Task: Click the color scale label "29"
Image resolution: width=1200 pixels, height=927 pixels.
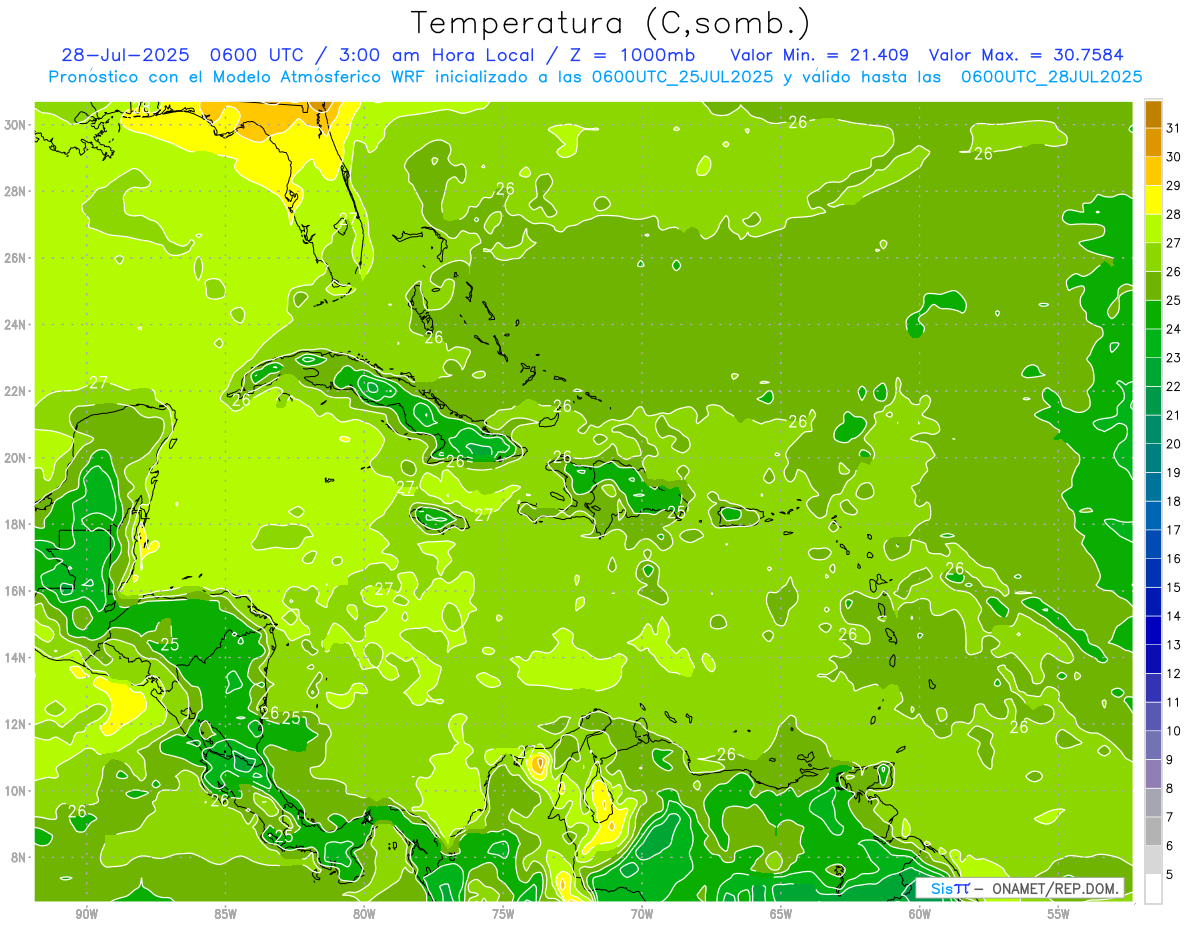Action: [x=1174, y=185]
